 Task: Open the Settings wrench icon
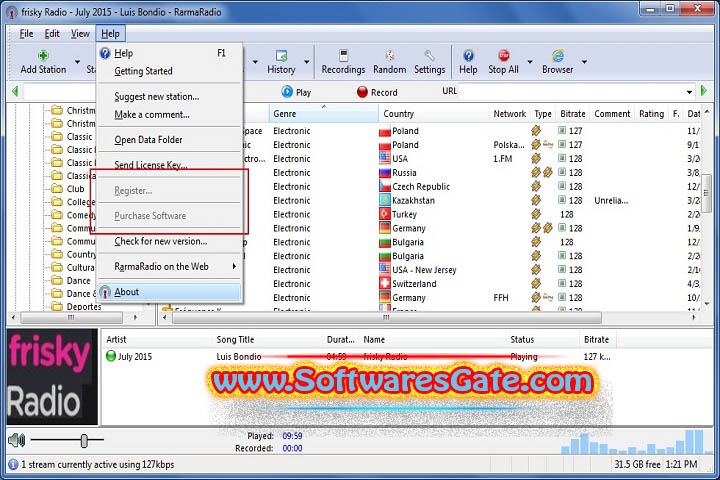tap(429, 56)
